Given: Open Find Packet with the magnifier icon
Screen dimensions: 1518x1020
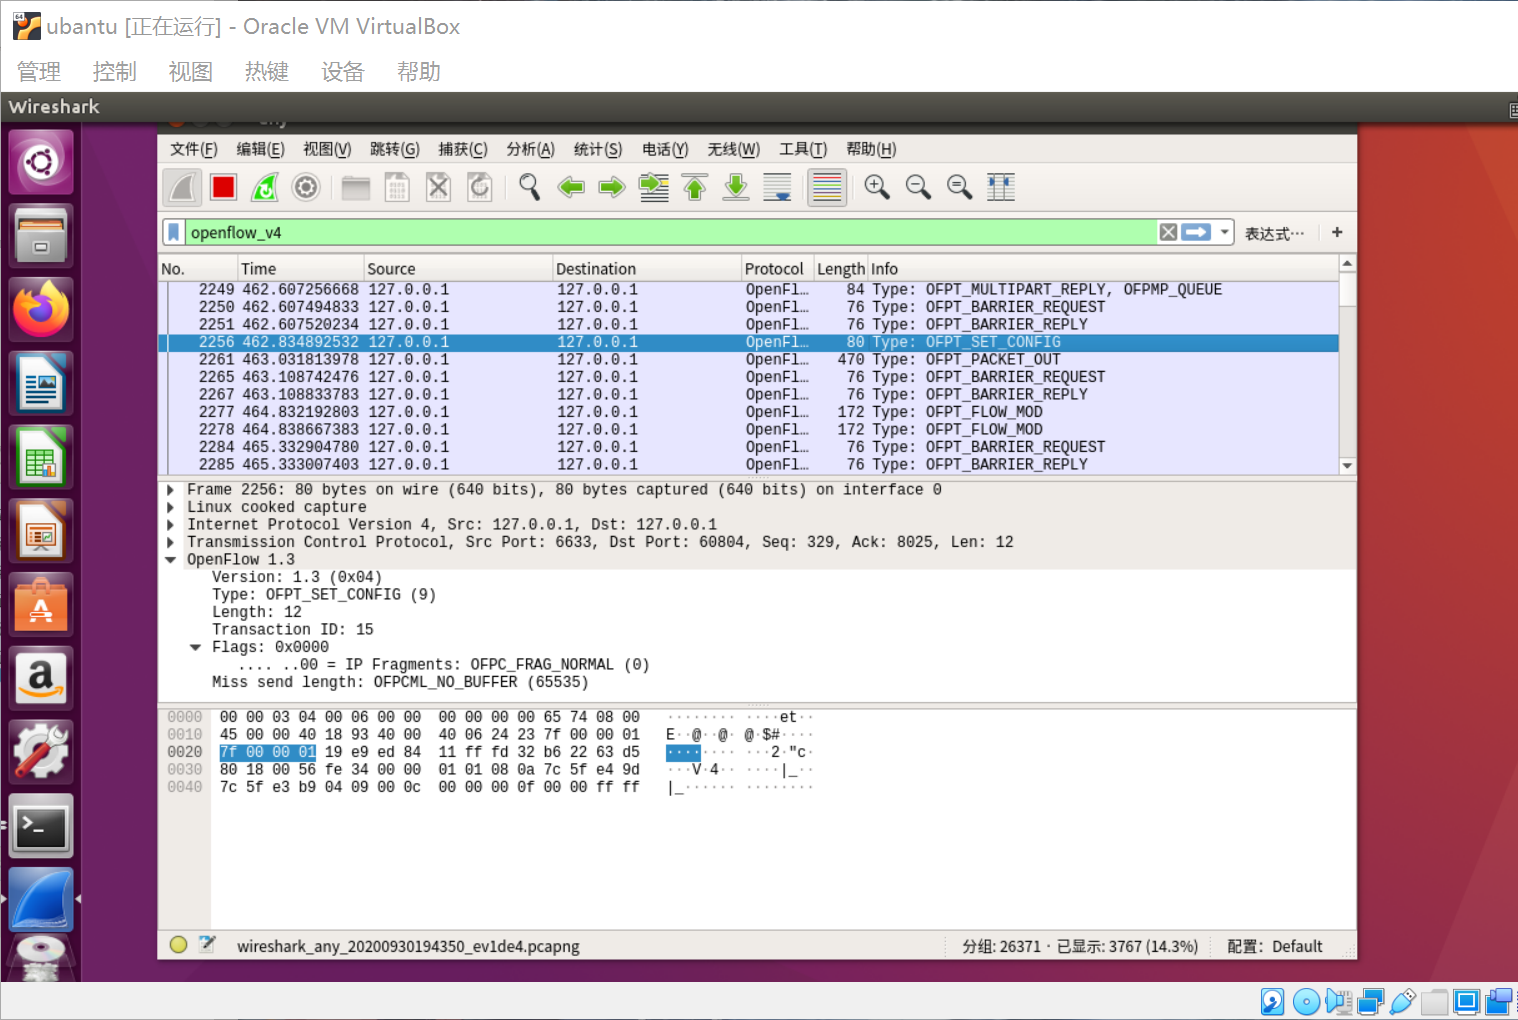Looking at the screenshot, I should point(529,187).
